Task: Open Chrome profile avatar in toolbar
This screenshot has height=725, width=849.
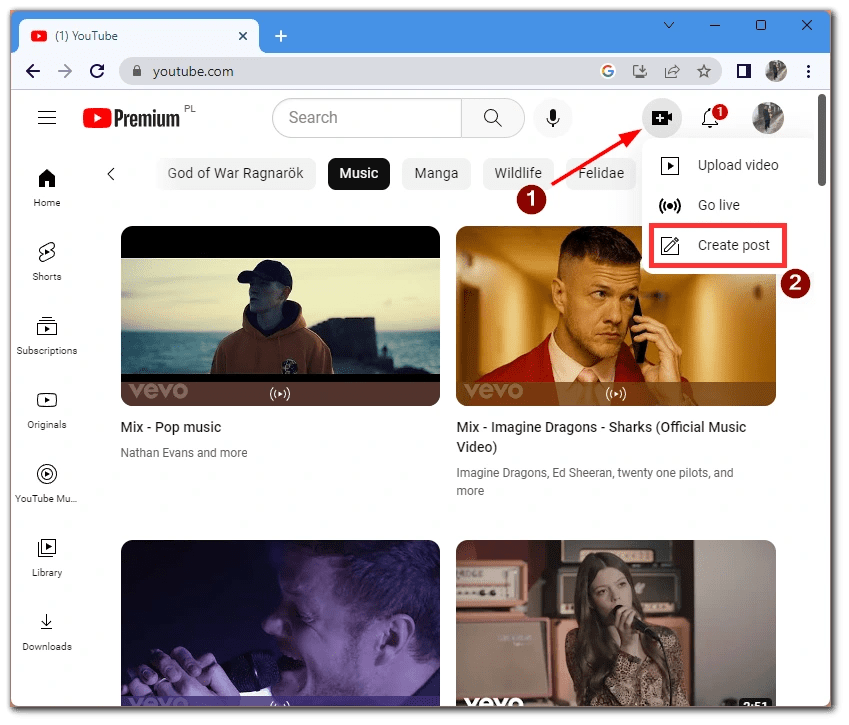Action: click(776, 71)
